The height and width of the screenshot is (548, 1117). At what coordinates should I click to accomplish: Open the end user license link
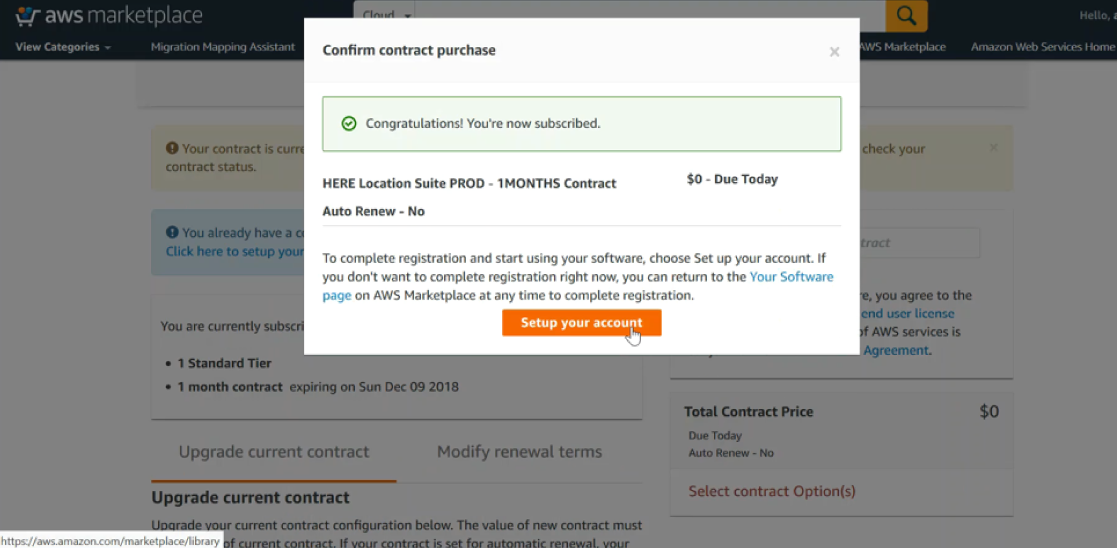click(907, 314)
